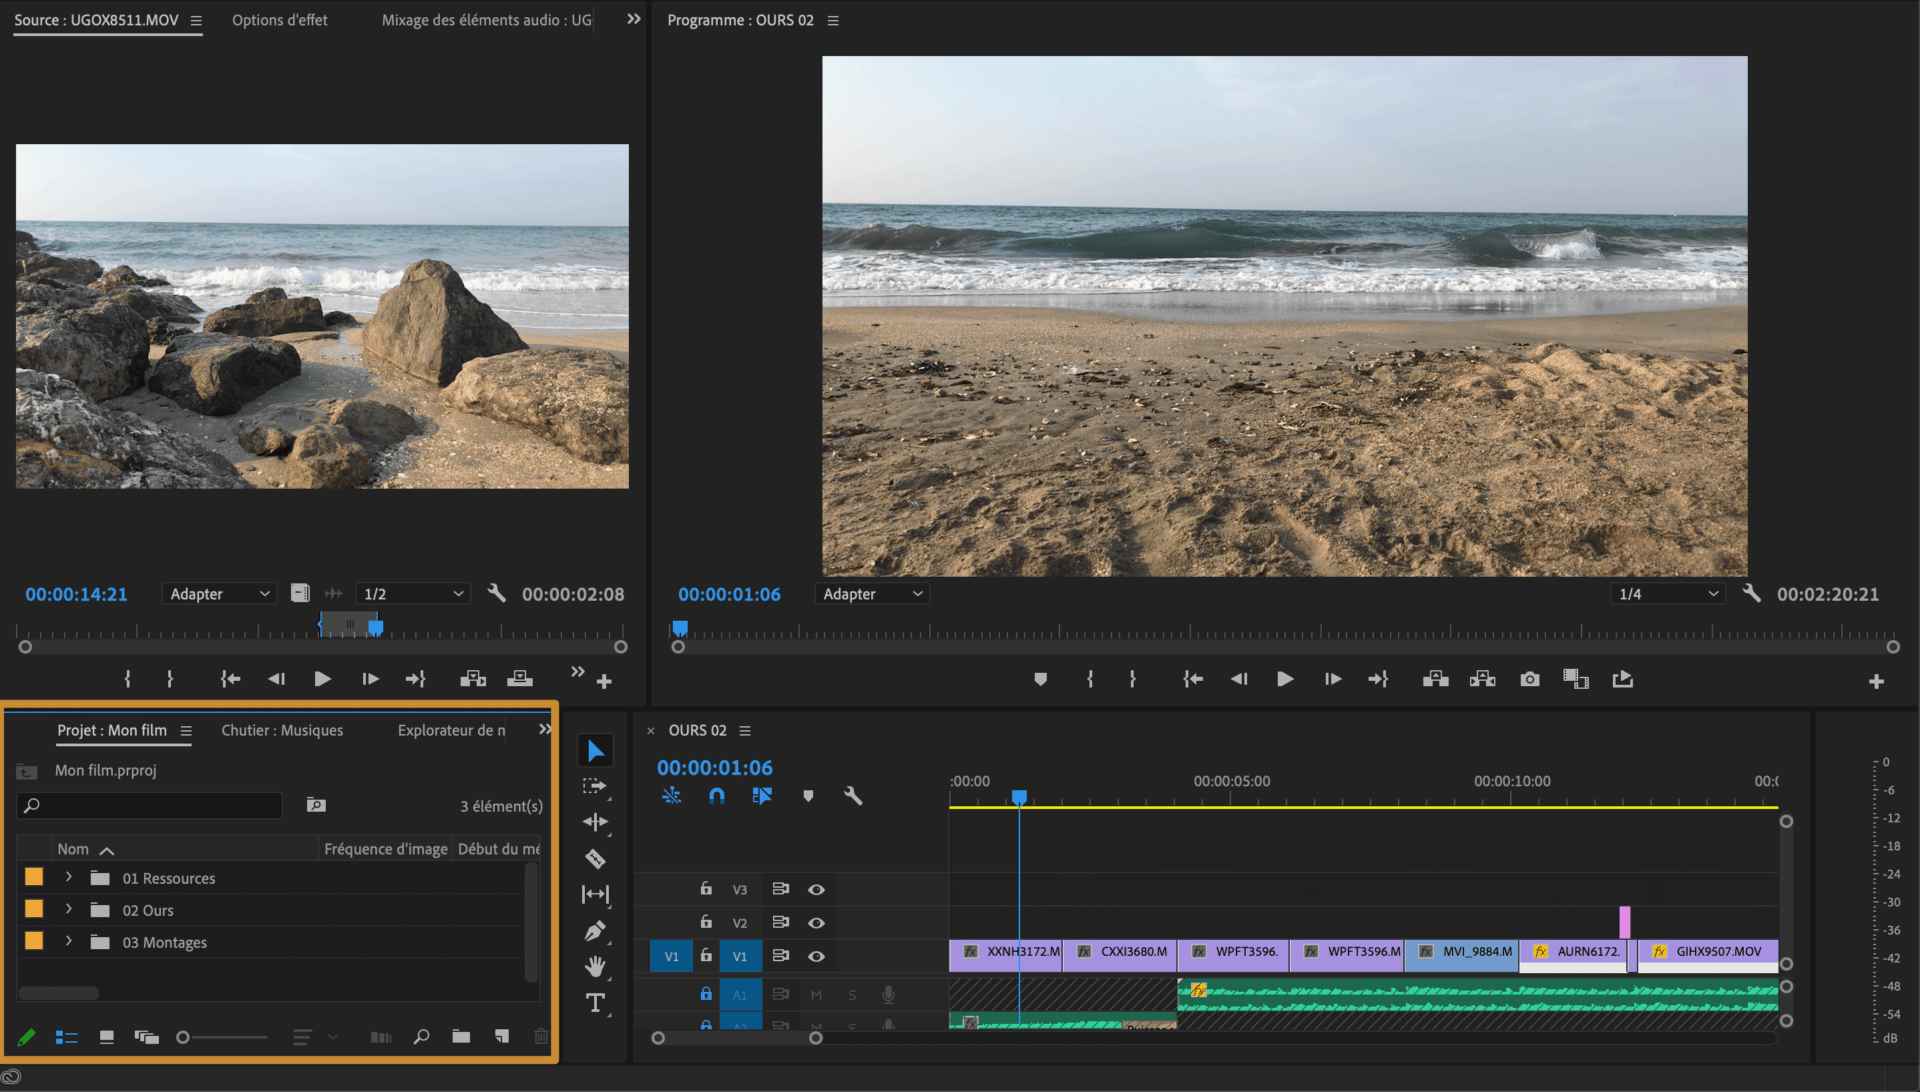Select the Razor tool

point(595,859)
